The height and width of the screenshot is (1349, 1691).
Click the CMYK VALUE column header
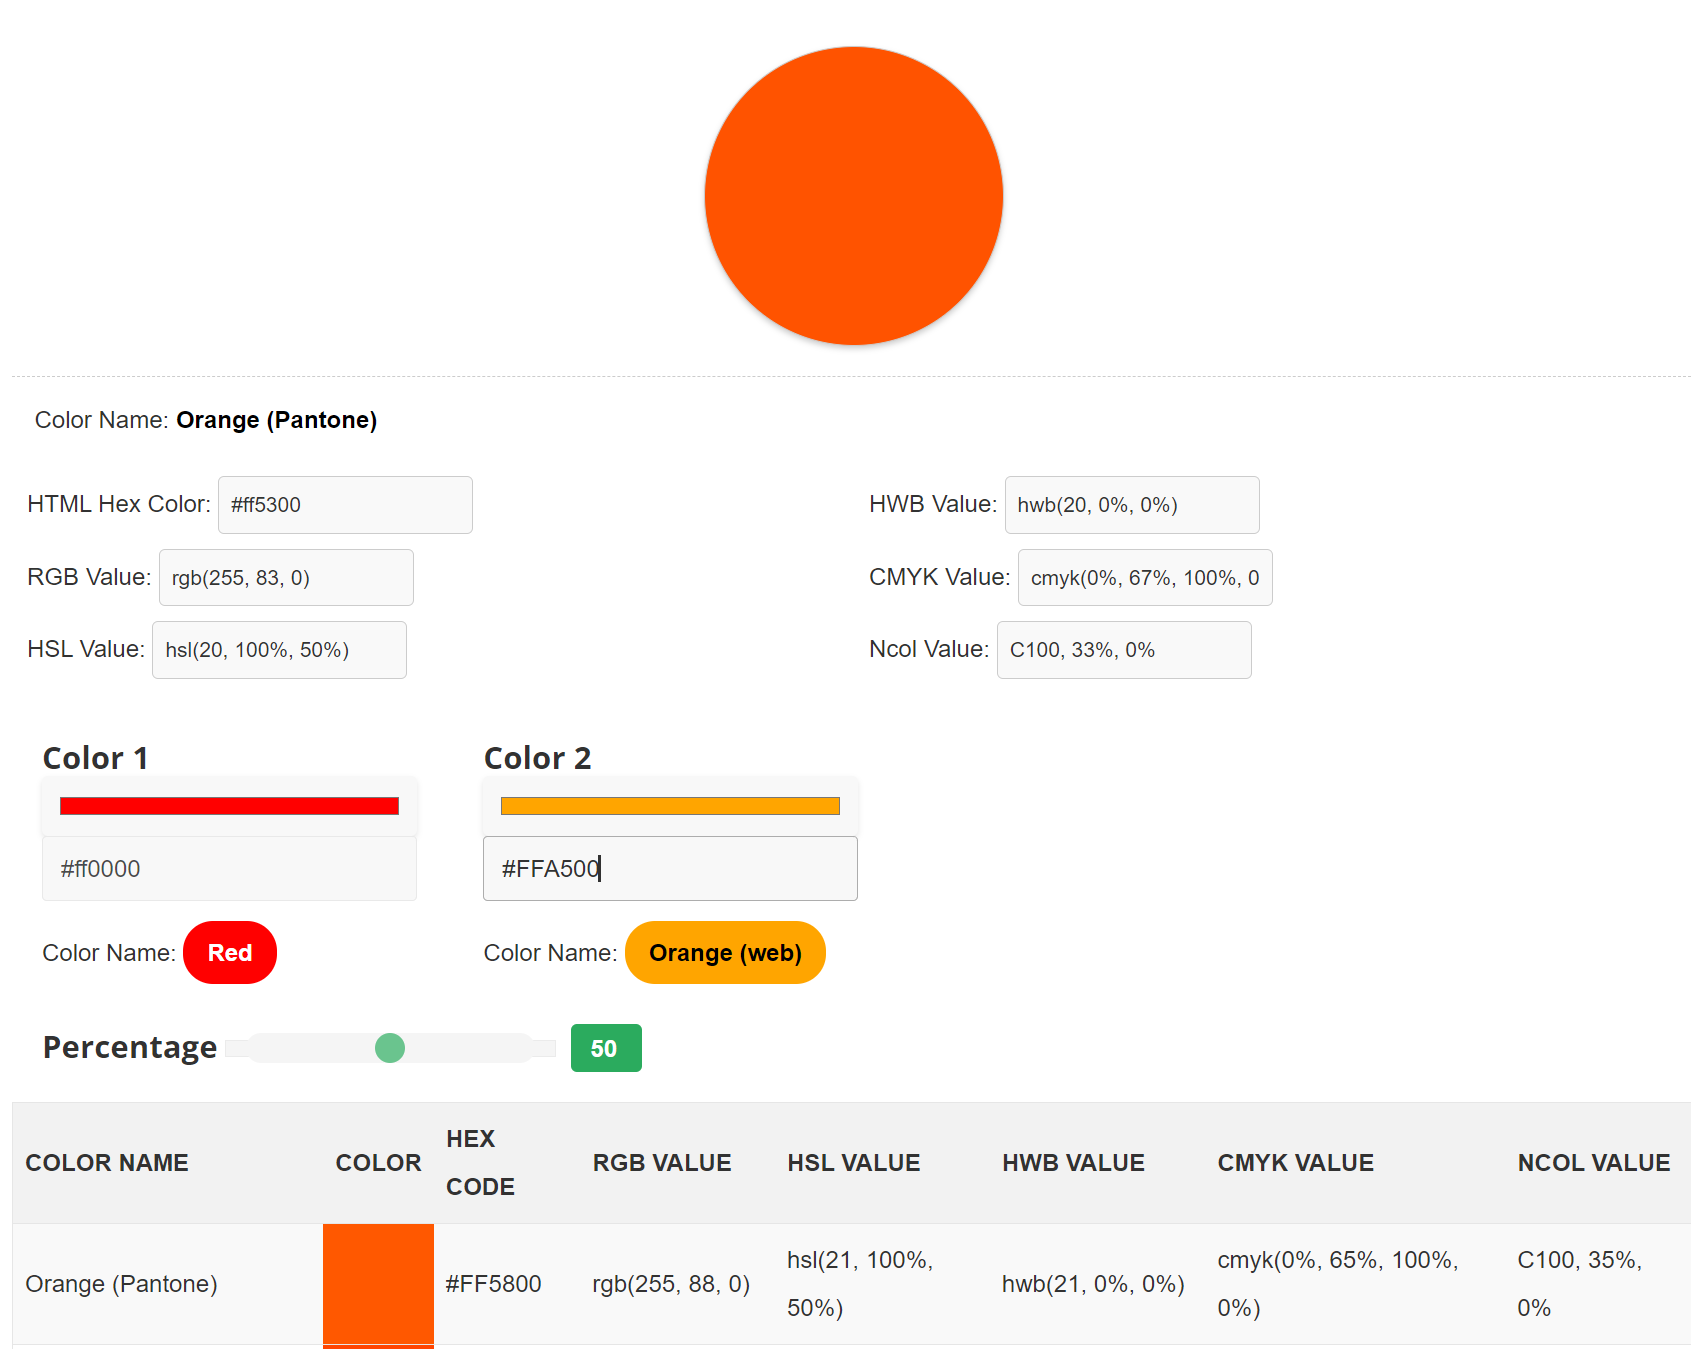(1296, 1163)
